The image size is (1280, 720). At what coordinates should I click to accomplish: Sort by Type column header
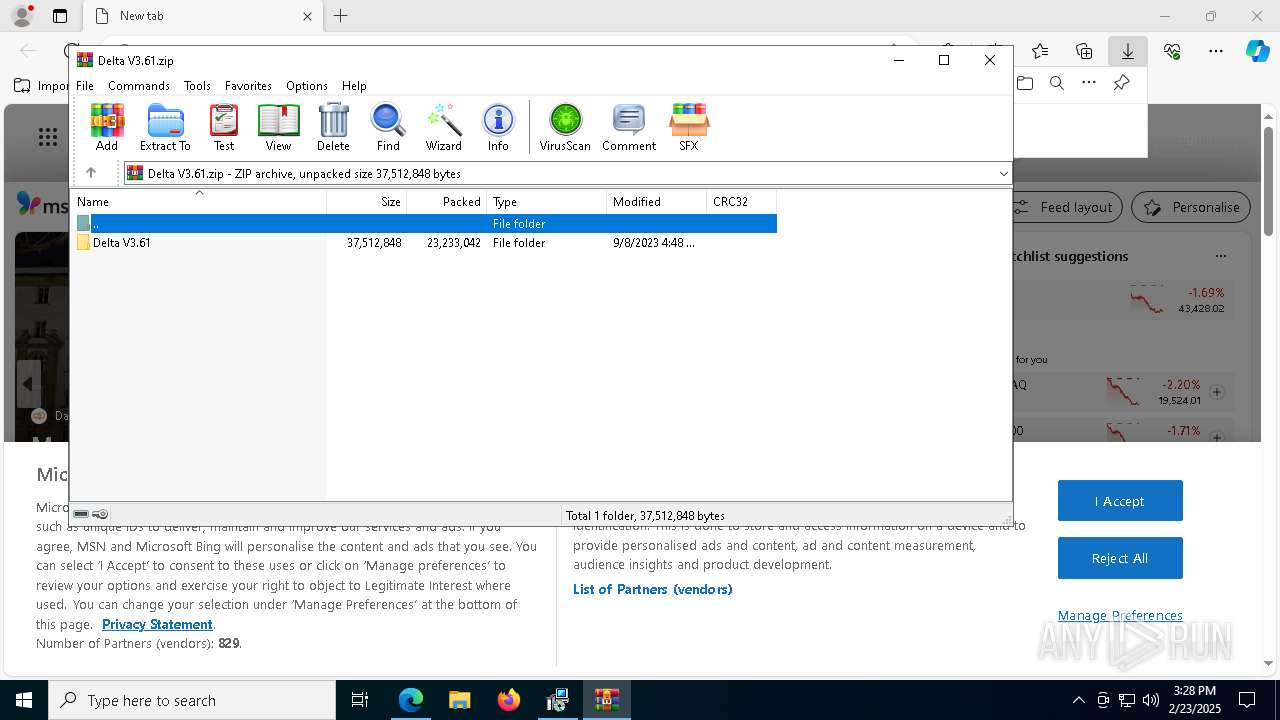click(x=547, y=202)
